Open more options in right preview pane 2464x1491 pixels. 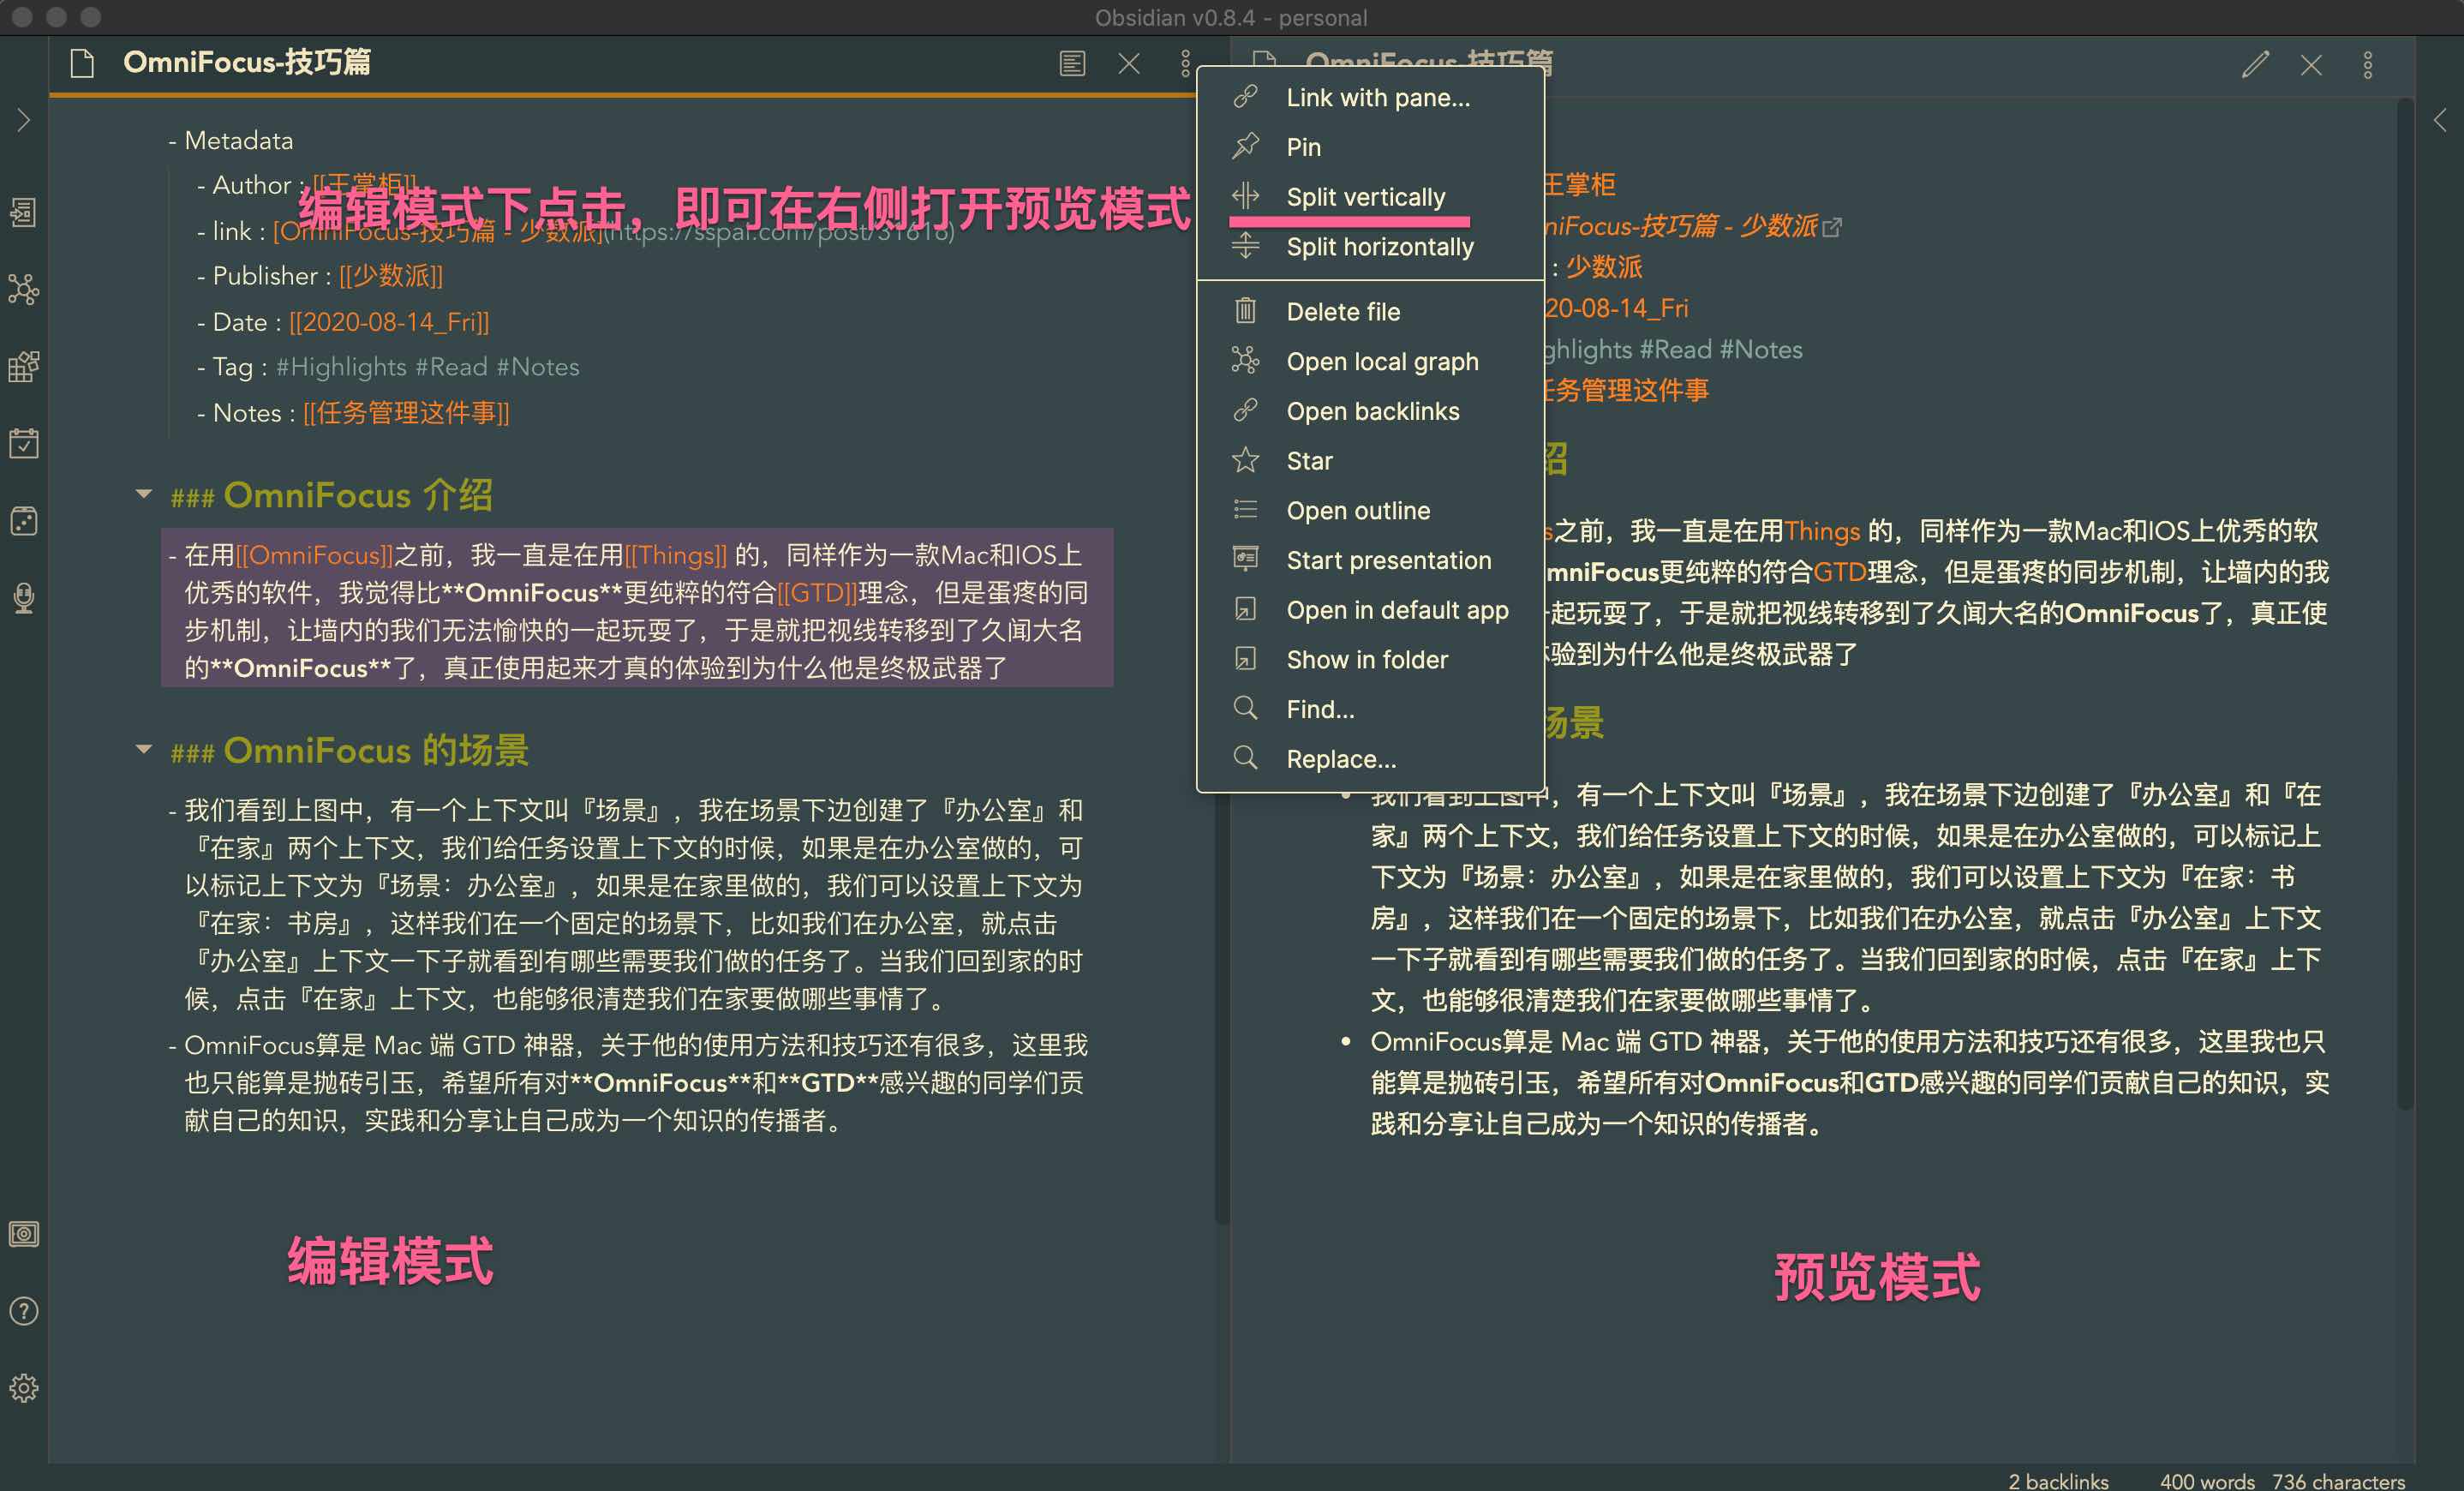2367,65
